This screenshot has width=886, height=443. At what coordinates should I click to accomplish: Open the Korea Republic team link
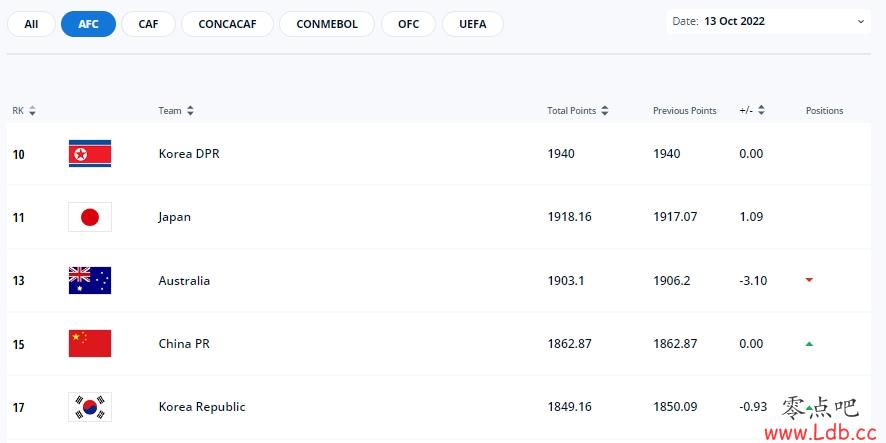pos(202,407)
